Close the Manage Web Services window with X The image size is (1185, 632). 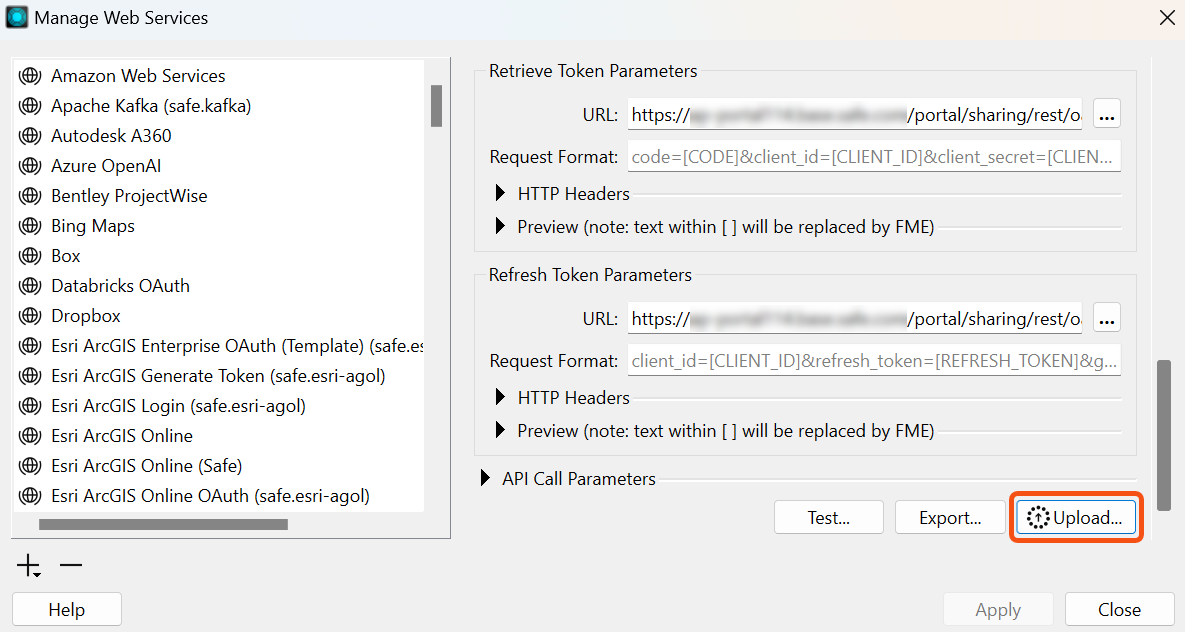coord(1167,17)
